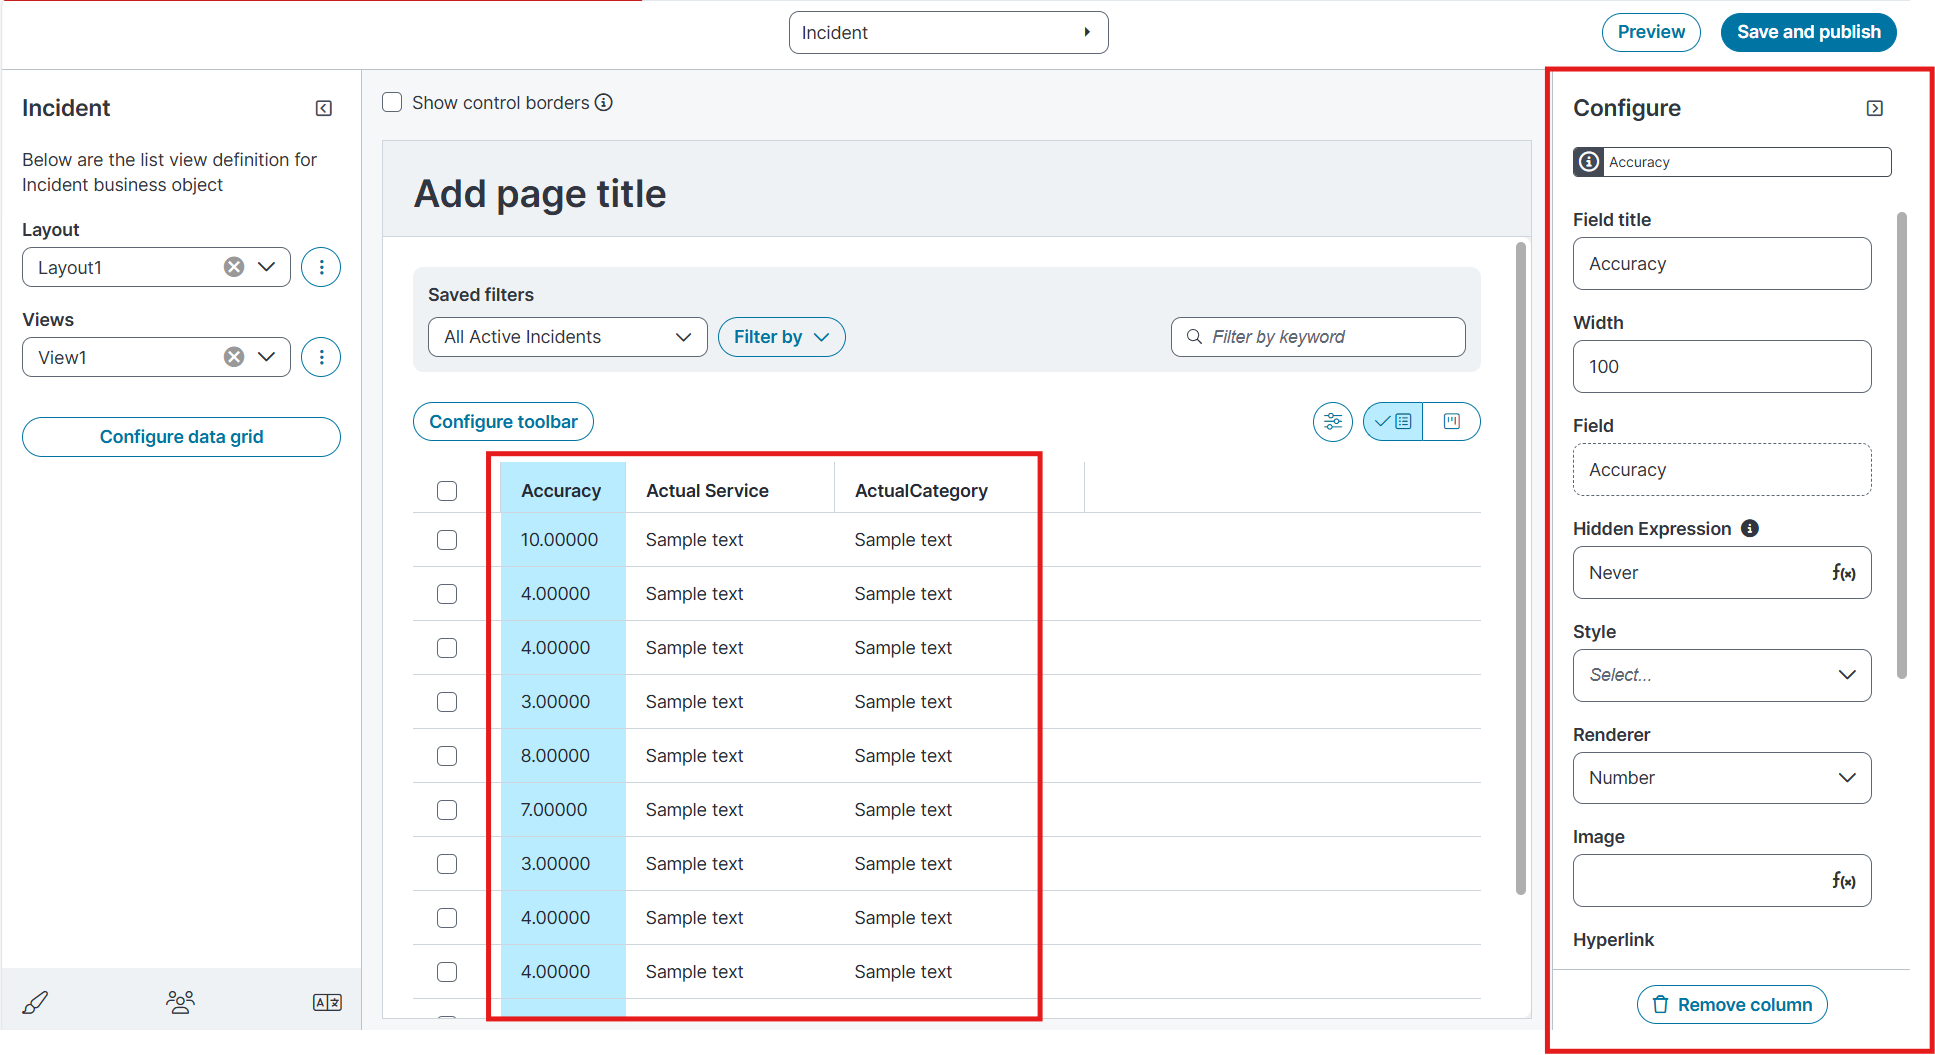
Task: Select the row with Accuracy 10.00000
Action: [x=447, y=540]
